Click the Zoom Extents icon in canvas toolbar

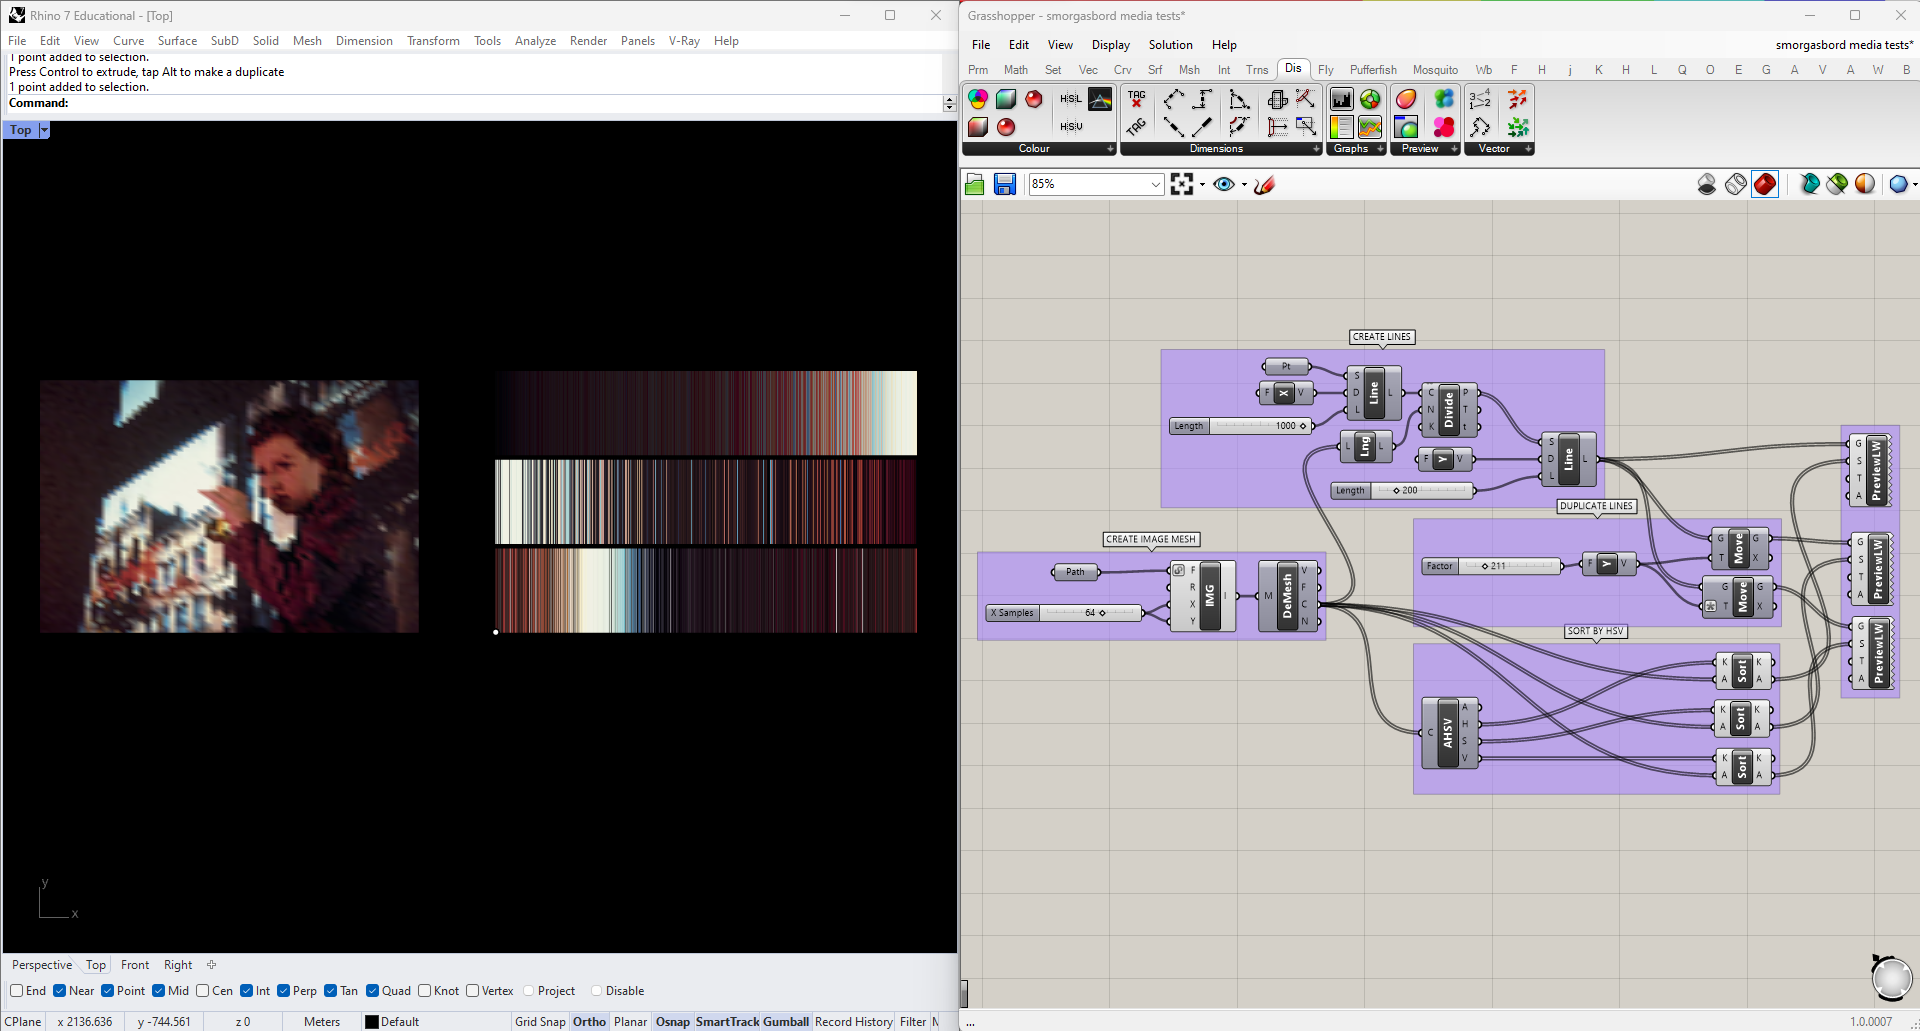coord(1182,184)
